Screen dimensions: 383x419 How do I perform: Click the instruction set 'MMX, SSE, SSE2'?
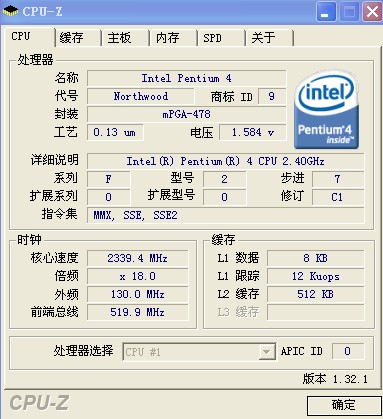225,215
